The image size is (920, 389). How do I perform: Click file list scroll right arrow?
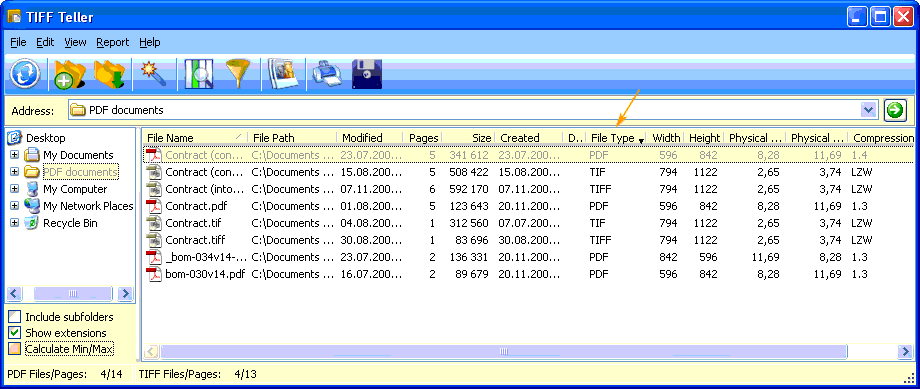click(906, 351)
